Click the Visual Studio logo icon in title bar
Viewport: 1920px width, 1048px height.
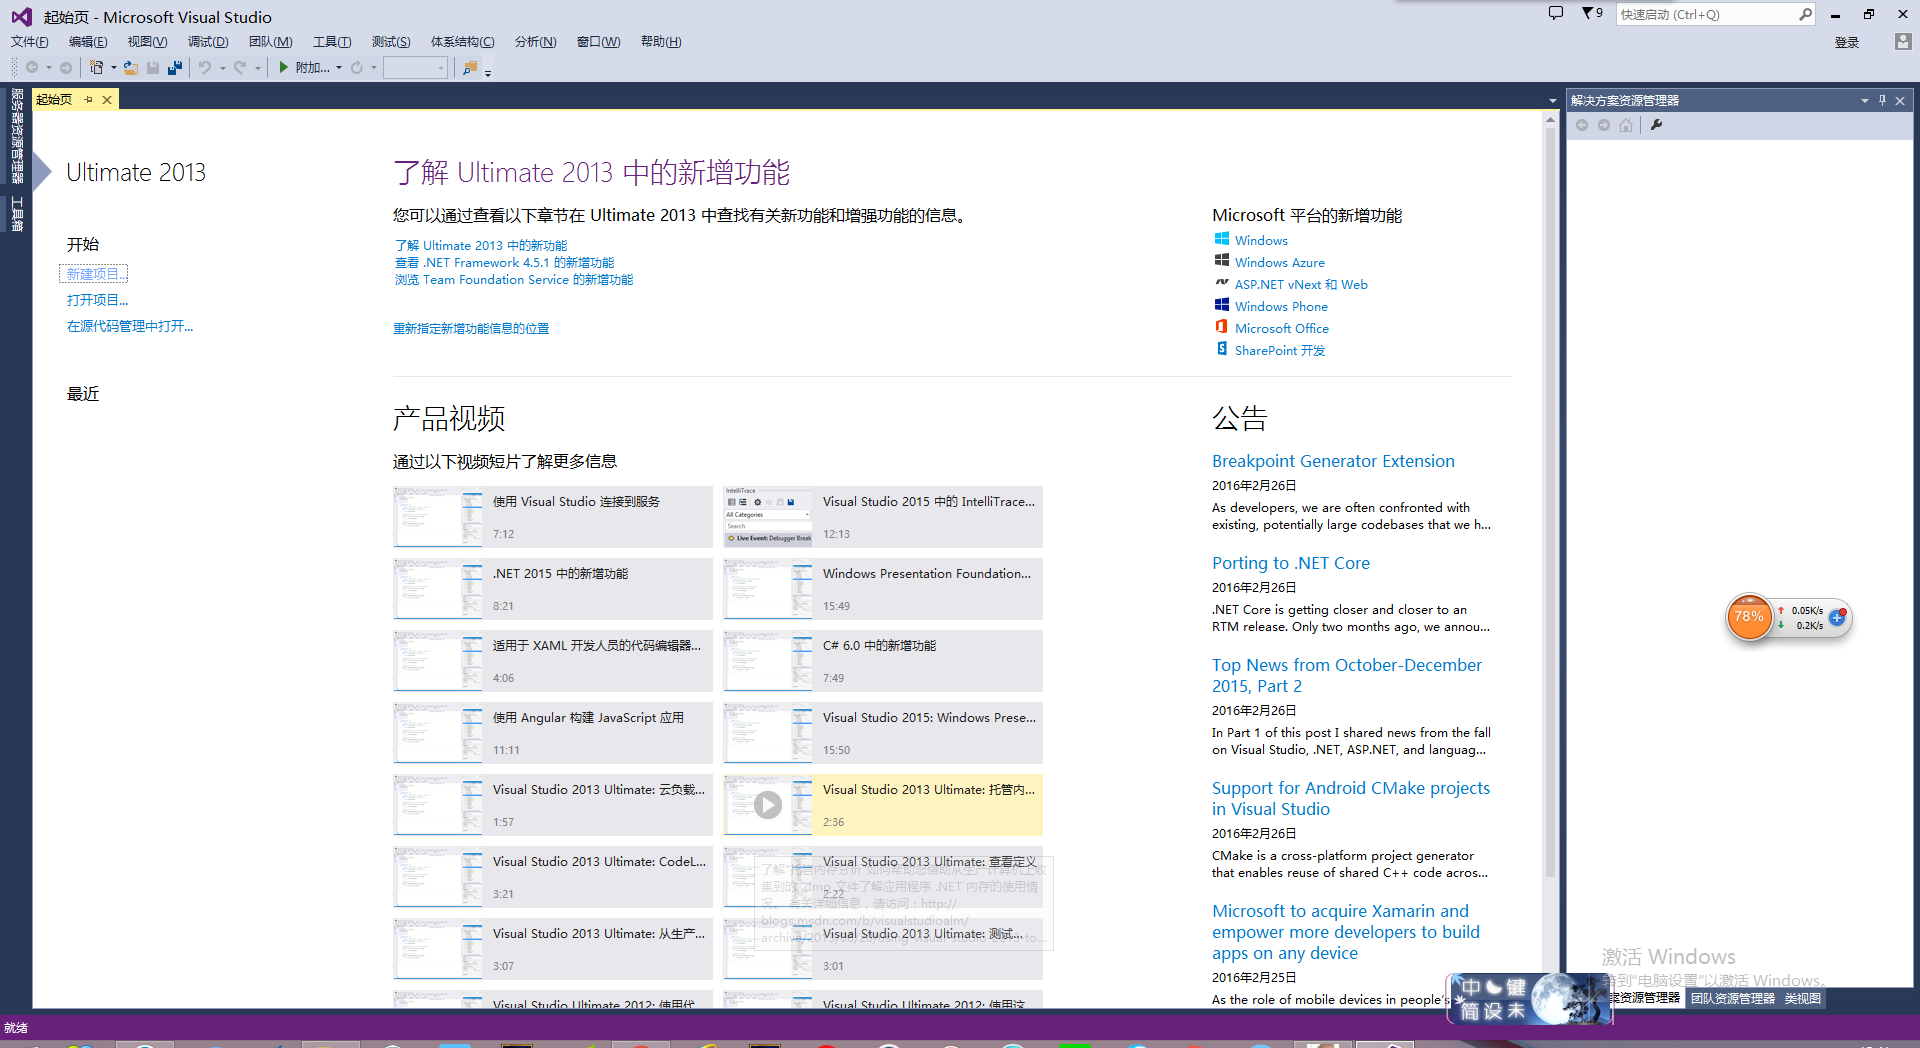(x=21, y=17)
